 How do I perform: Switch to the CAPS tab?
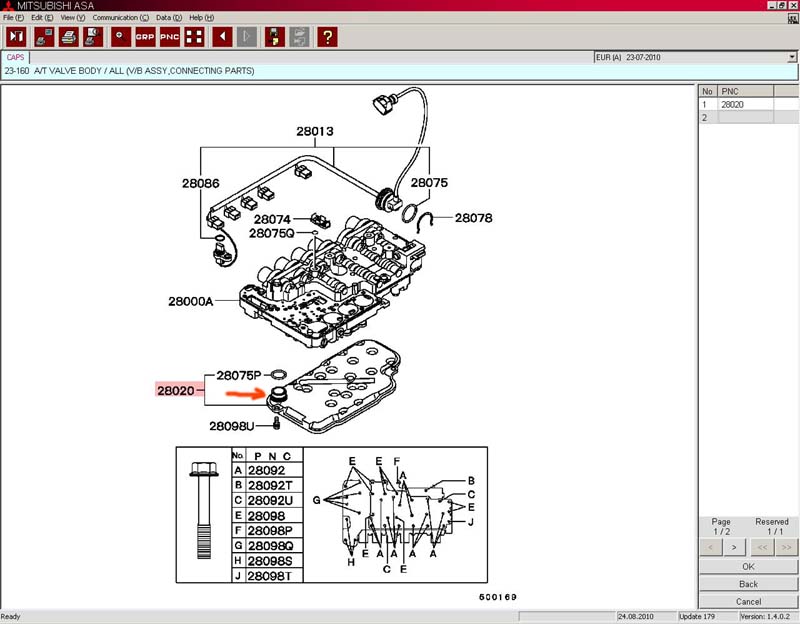pos(16,58)
